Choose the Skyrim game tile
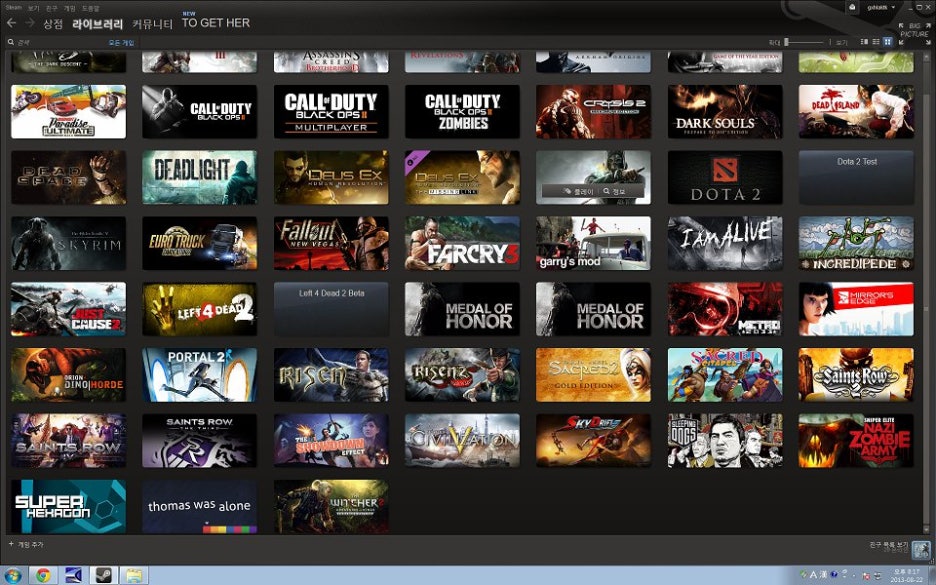Screen dimensions: 936x585 coord(69,243)
